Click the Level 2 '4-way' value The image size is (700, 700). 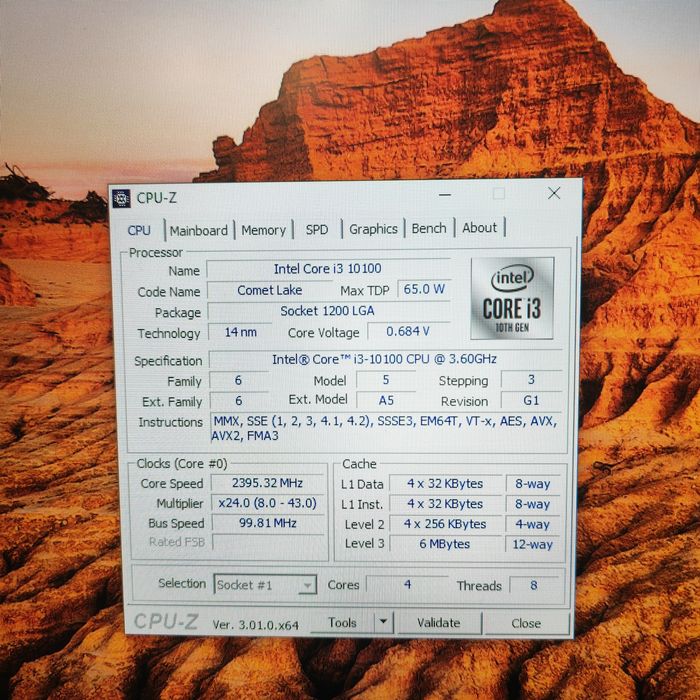click(x=532, y=524)
